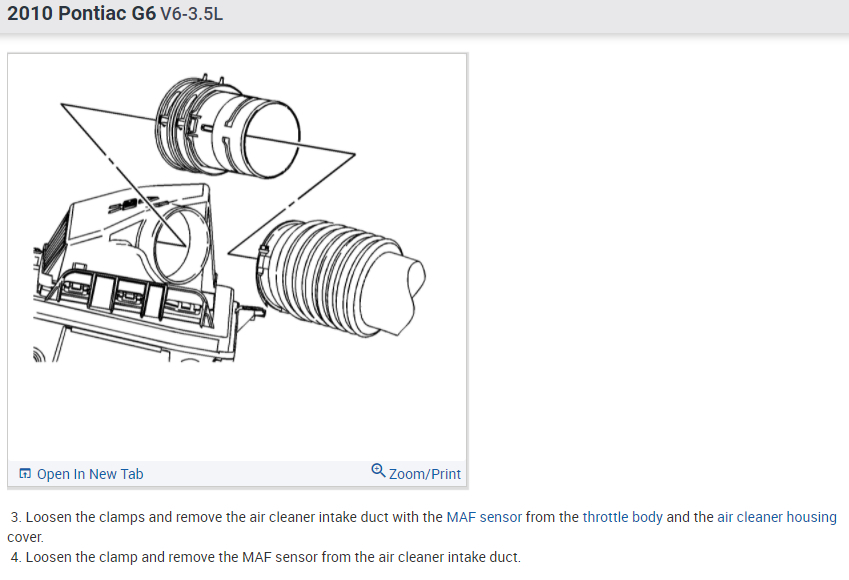Click the 2010 Pontiac G6 heading
The width and height of the screenshot is (849, 580).
[81, 13]
